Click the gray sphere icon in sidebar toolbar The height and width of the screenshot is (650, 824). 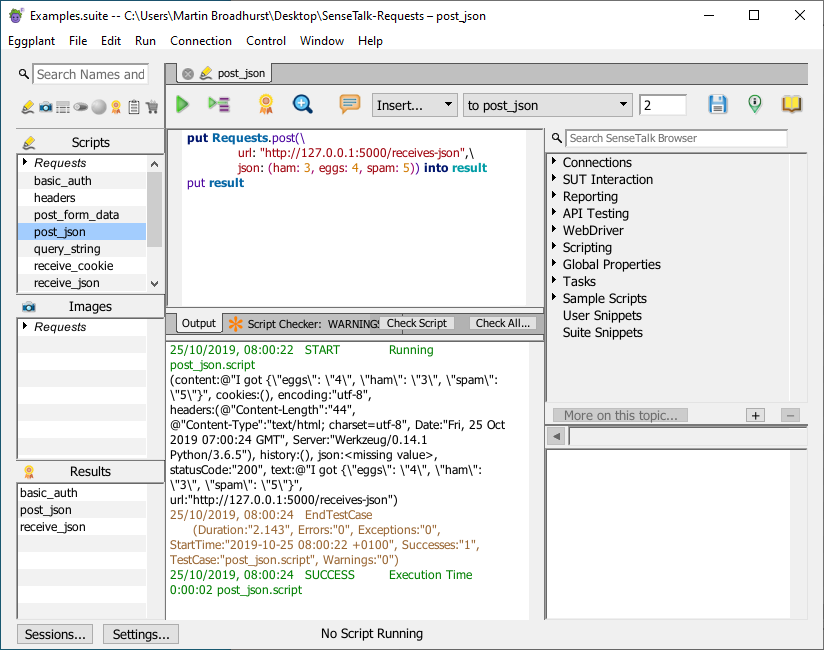(x=99, y=107)
